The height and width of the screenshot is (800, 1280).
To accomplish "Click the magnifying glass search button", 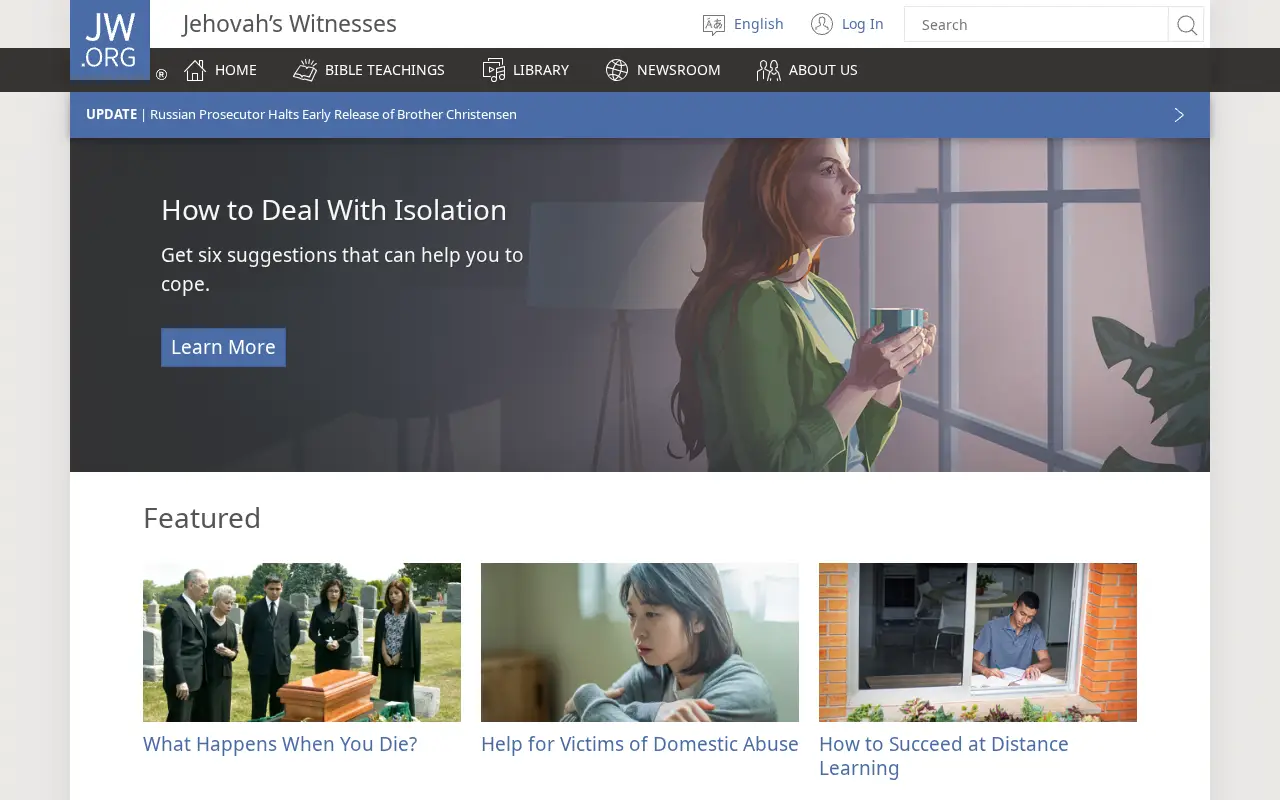I will click(1186, 25).
